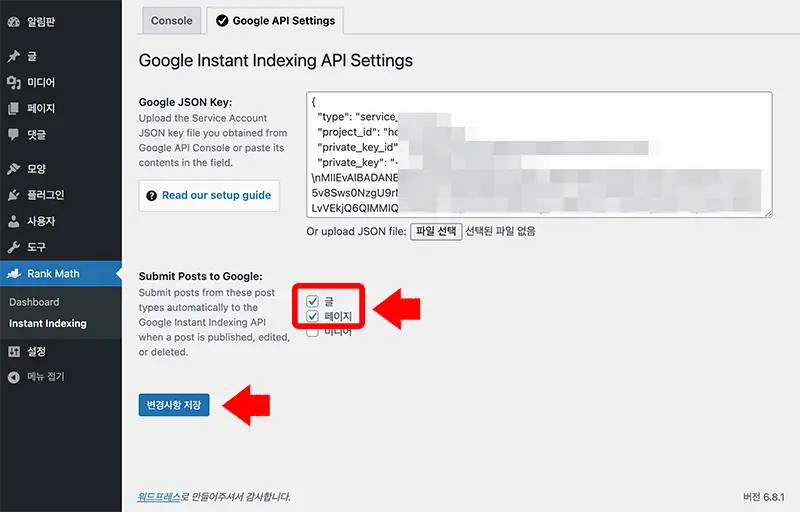Uncheck the 글 post type checkbox
800x512 pixels.
click(313, 301)
